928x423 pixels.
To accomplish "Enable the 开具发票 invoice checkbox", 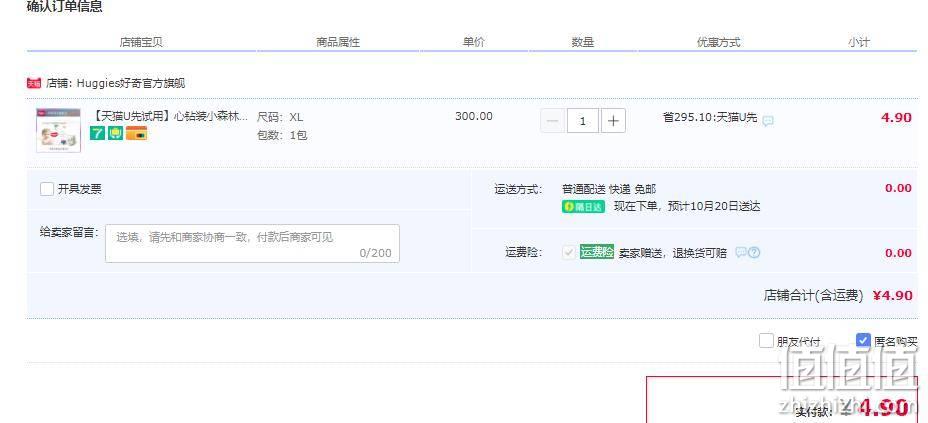I will pyautogui.click(x=47, y=189).
